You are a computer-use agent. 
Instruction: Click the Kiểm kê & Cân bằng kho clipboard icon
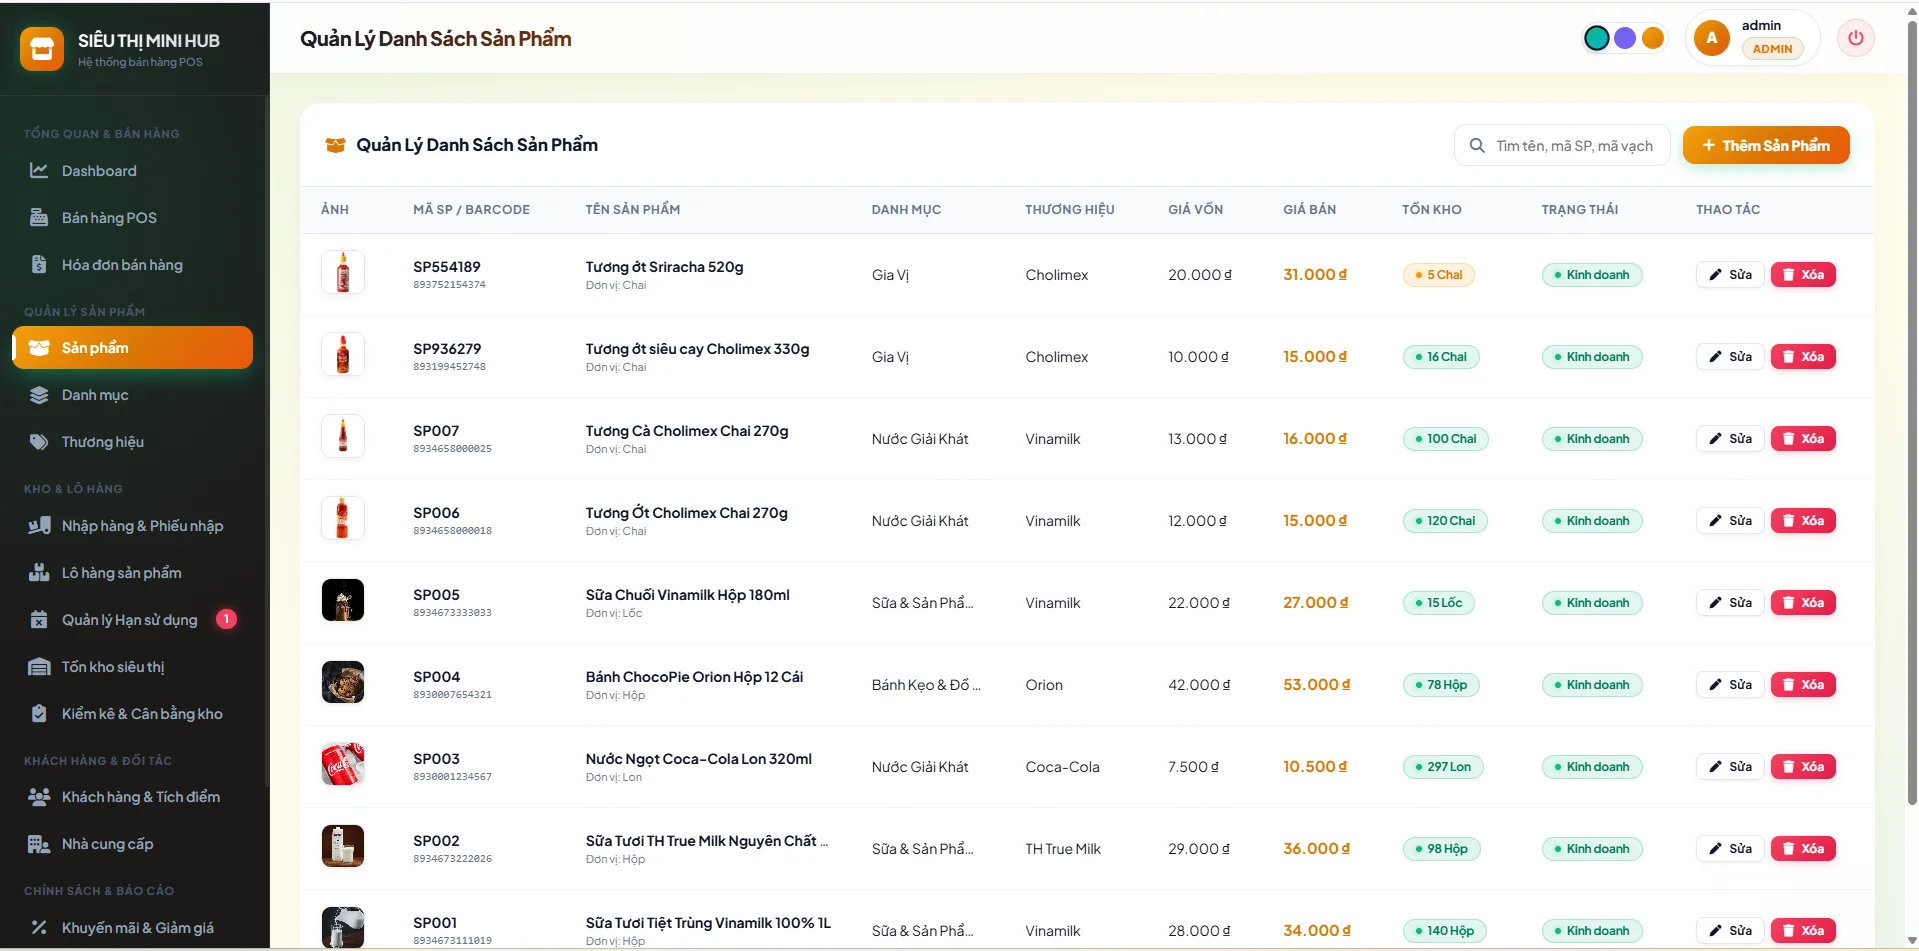(x=39, y=714)
